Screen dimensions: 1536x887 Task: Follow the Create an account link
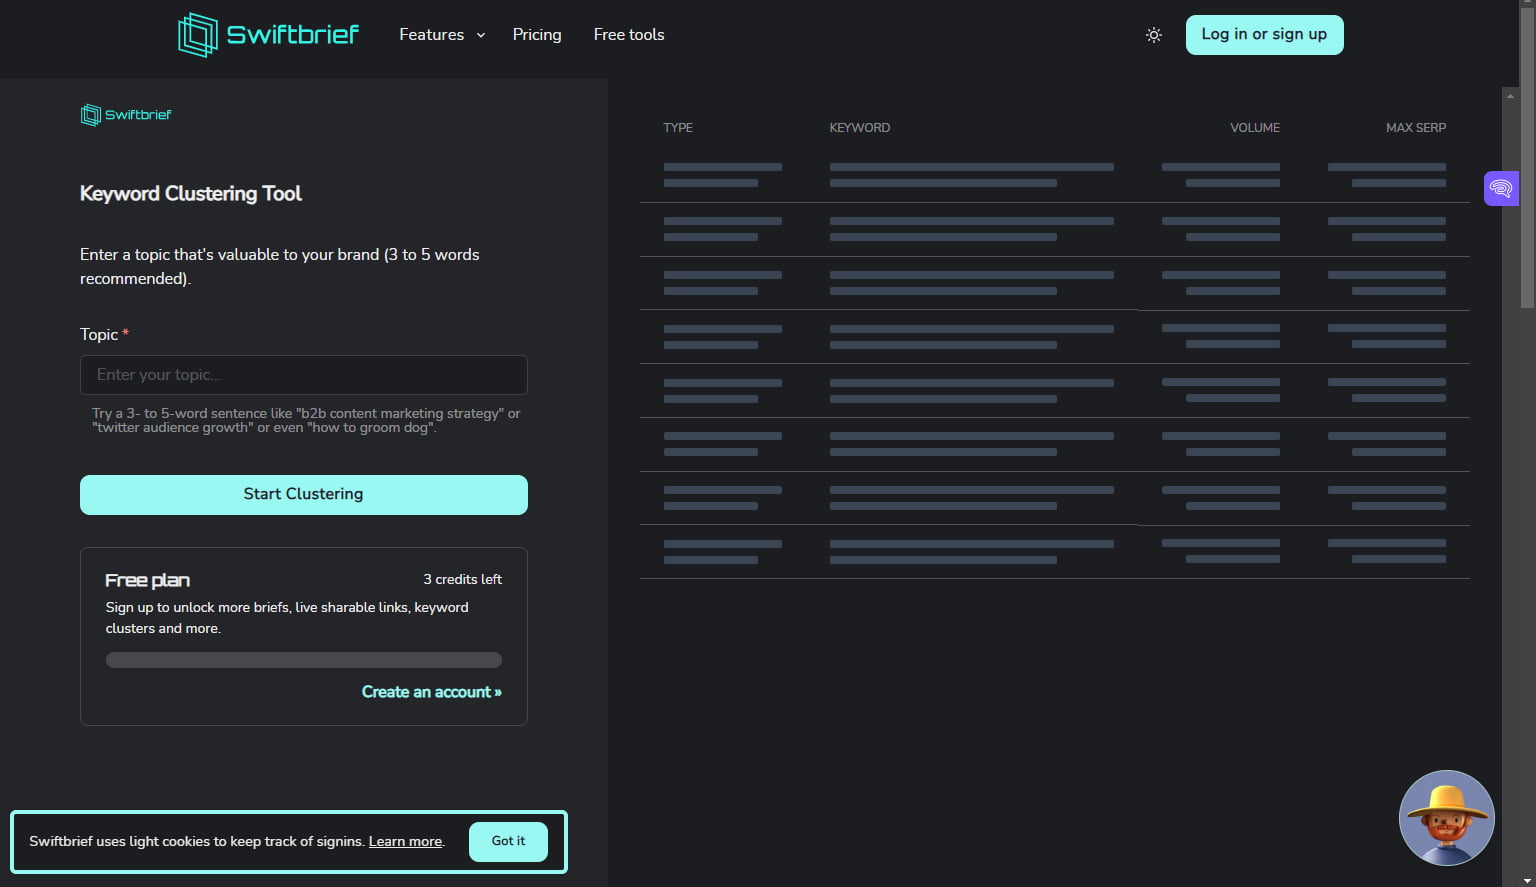tap(431, 691)
